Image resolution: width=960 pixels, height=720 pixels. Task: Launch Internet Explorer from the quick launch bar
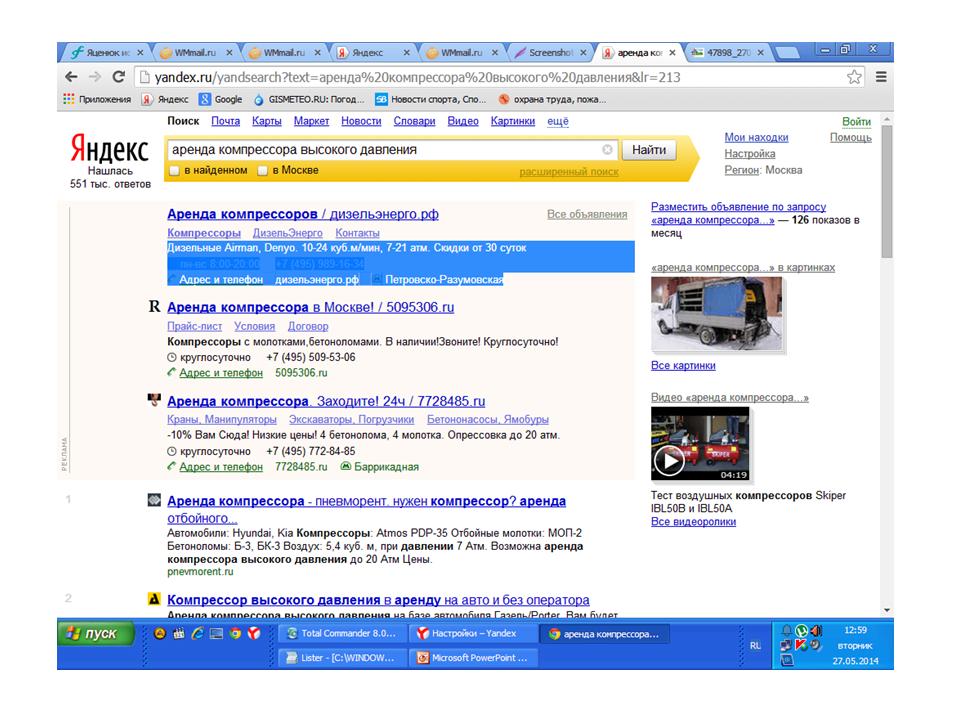(197, 634)
